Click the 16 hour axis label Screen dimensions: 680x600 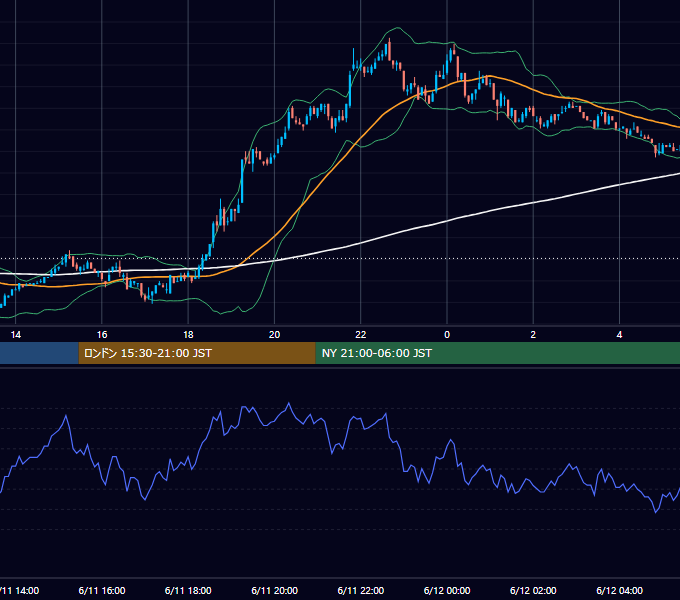[102, 335]
